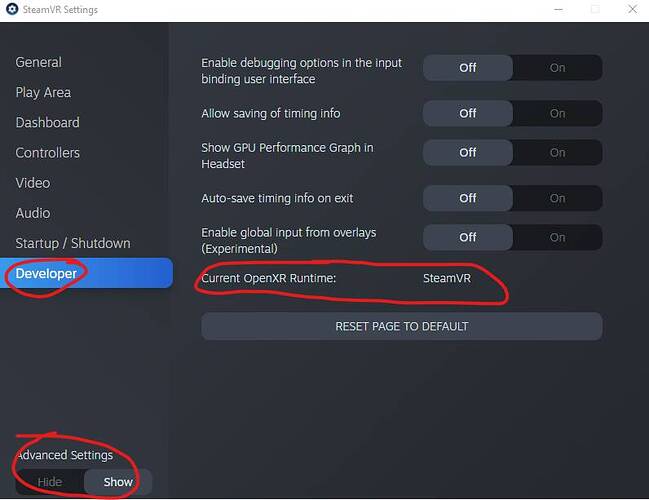Turn On Auto-save timing info on exit
The height and width of the screenshot is (500, 649).
tap(557, 198)
